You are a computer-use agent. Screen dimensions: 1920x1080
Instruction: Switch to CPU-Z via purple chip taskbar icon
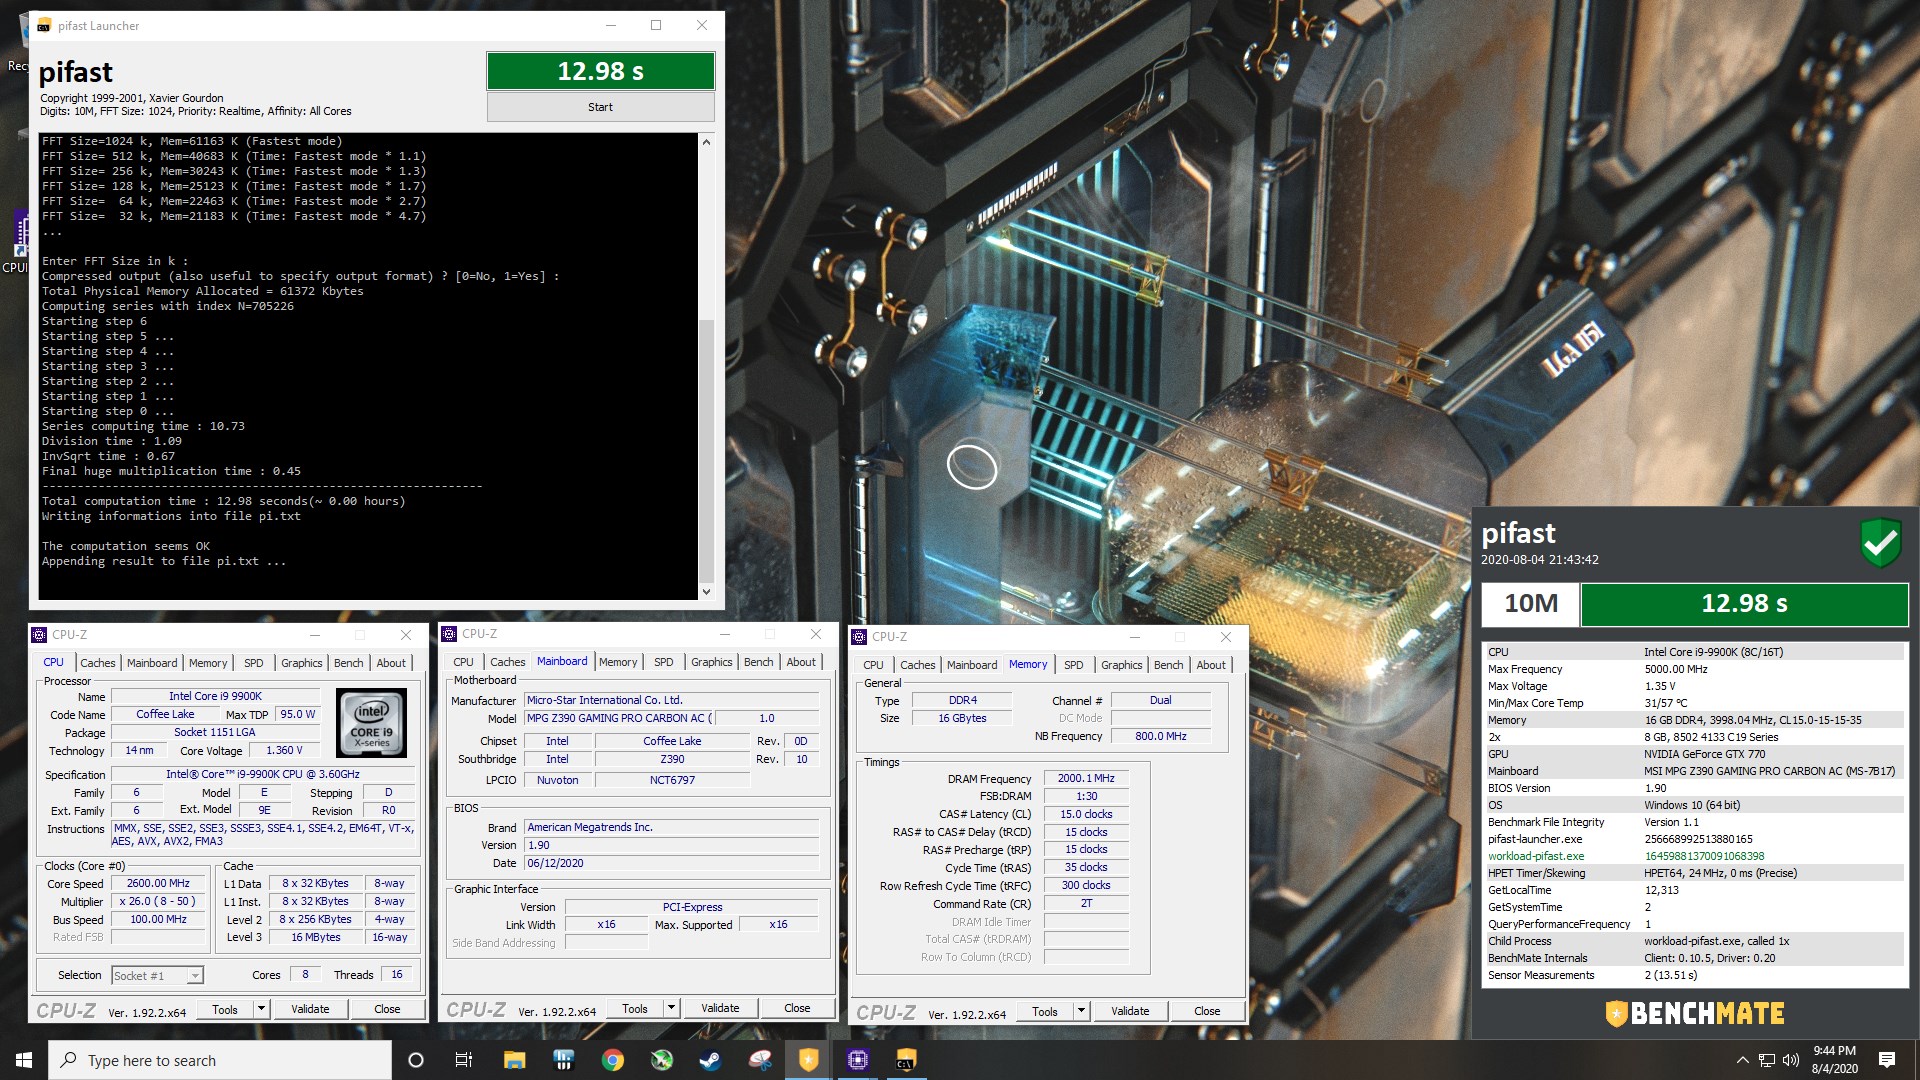click(x=857, y=1060)
